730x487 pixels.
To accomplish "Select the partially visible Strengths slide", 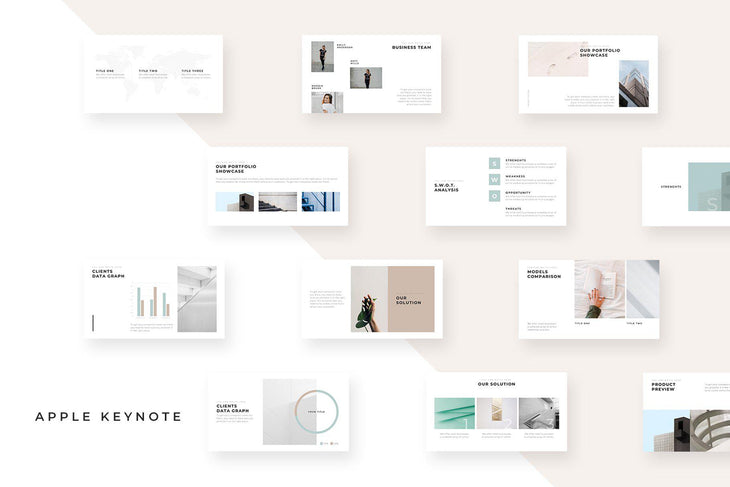I will point(686,187).
